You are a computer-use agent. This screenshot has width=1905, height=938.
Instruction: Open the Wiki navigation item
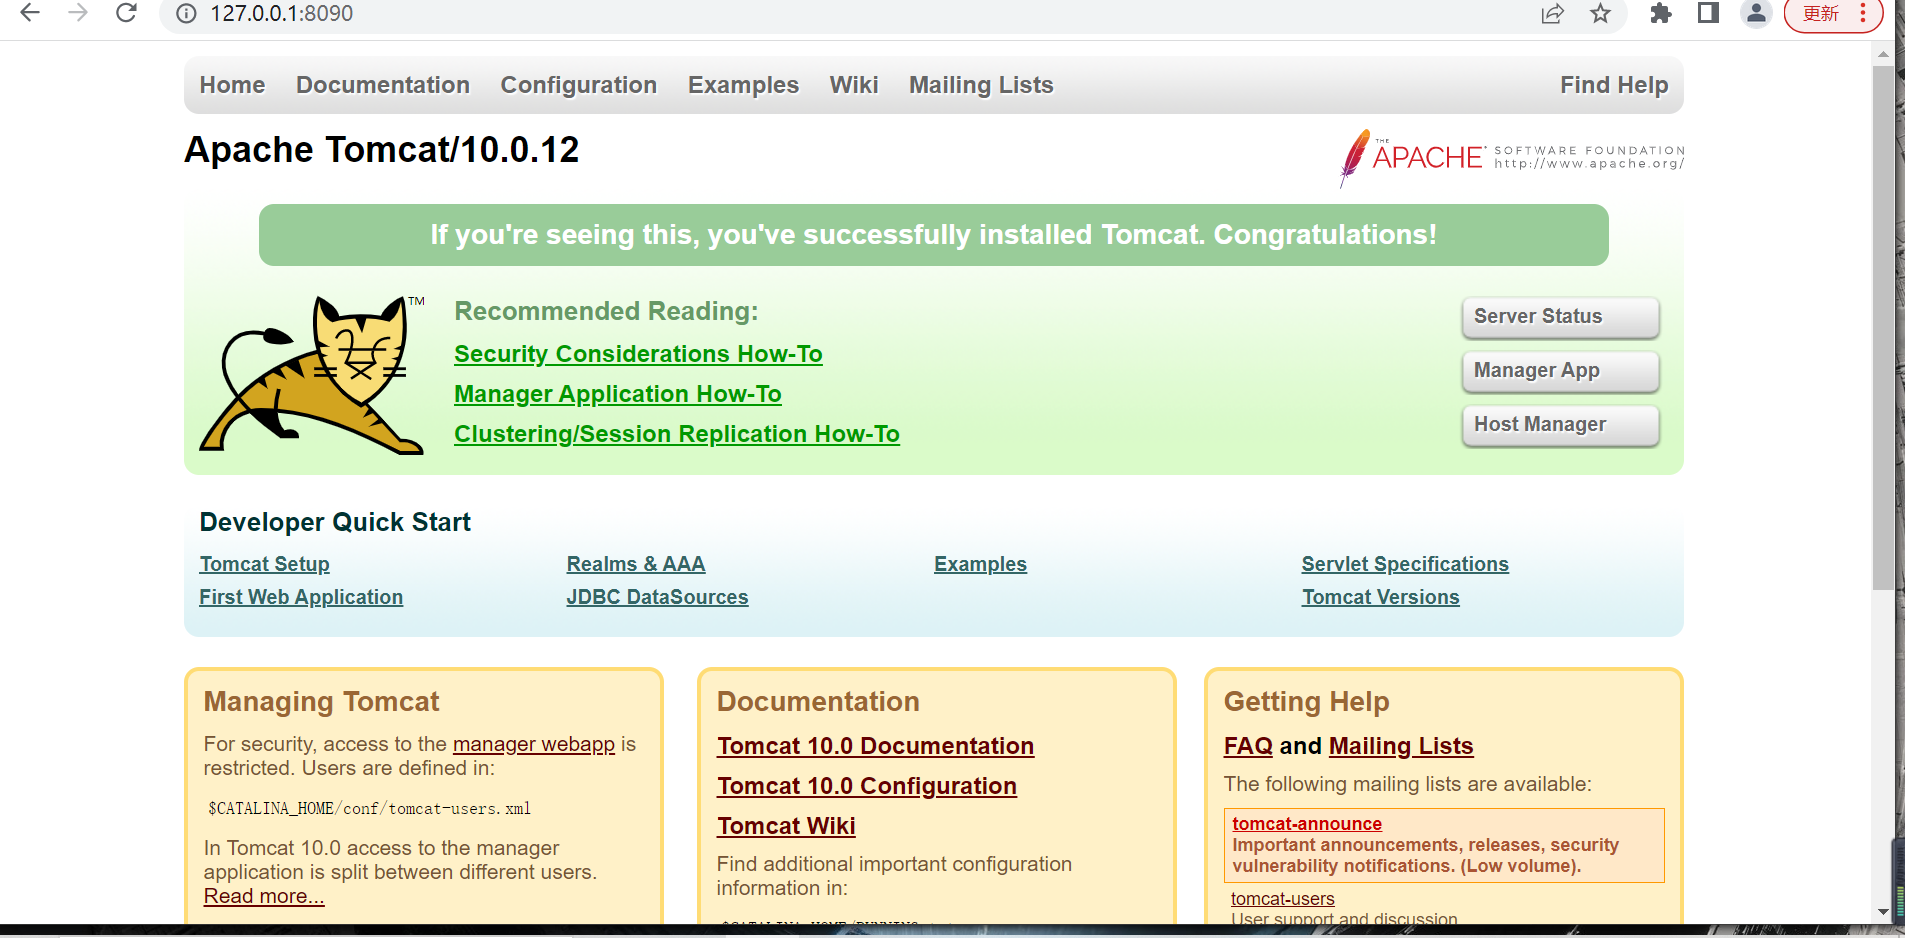tap(854, 85)
